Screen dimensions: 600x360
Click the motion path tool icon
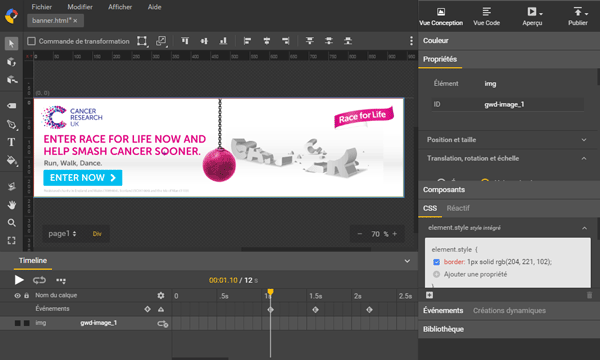point(11,186)
